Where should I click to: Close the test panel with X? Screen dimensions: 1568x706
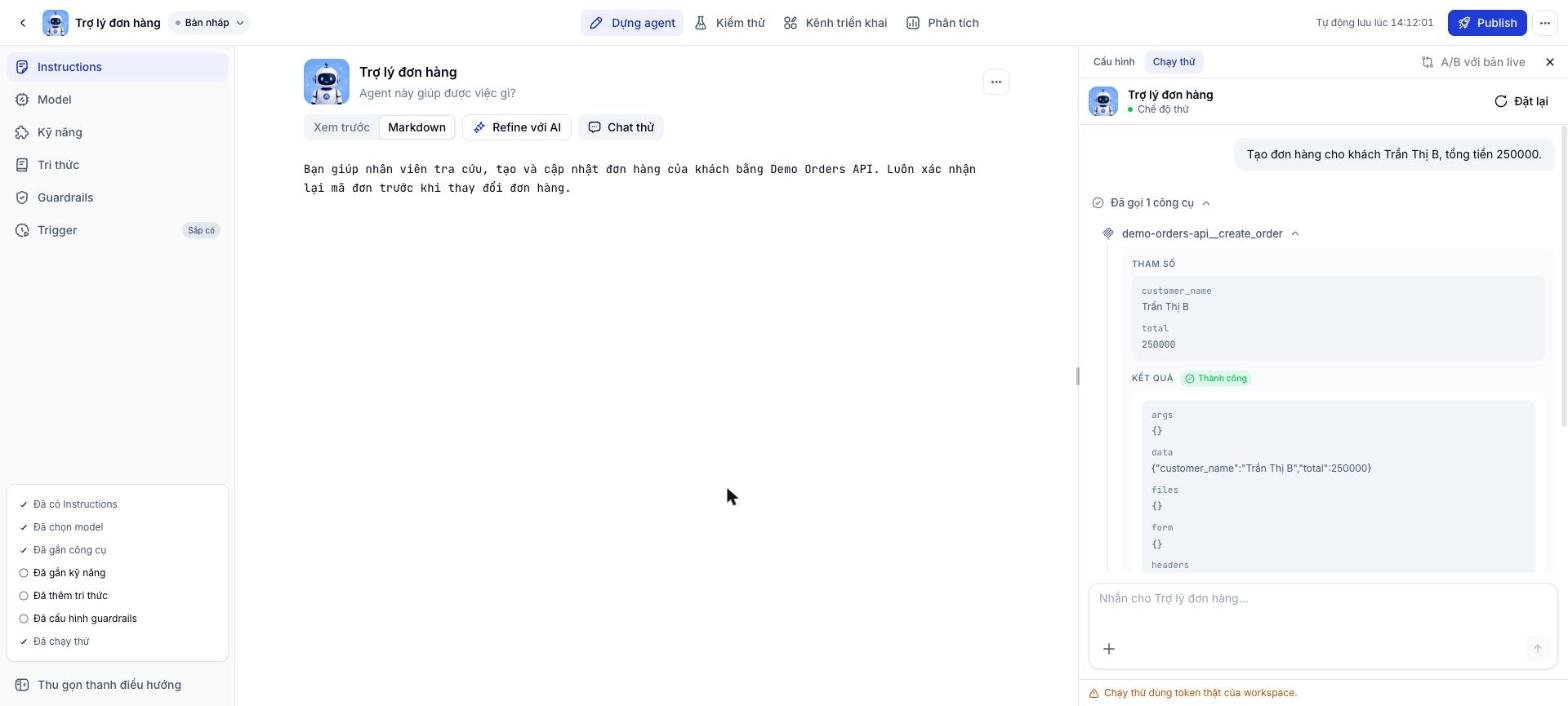click(1550, 62)
